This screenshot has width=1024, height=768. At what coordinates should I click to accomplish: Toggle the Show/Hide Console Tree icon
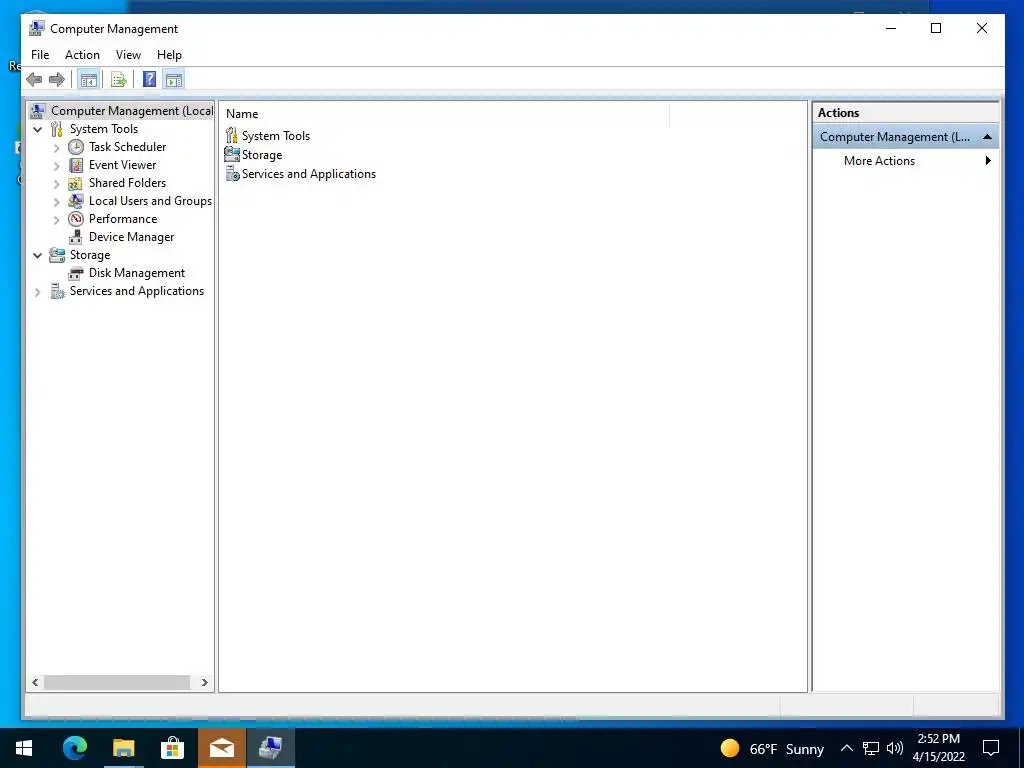click(x=88, y=80)
